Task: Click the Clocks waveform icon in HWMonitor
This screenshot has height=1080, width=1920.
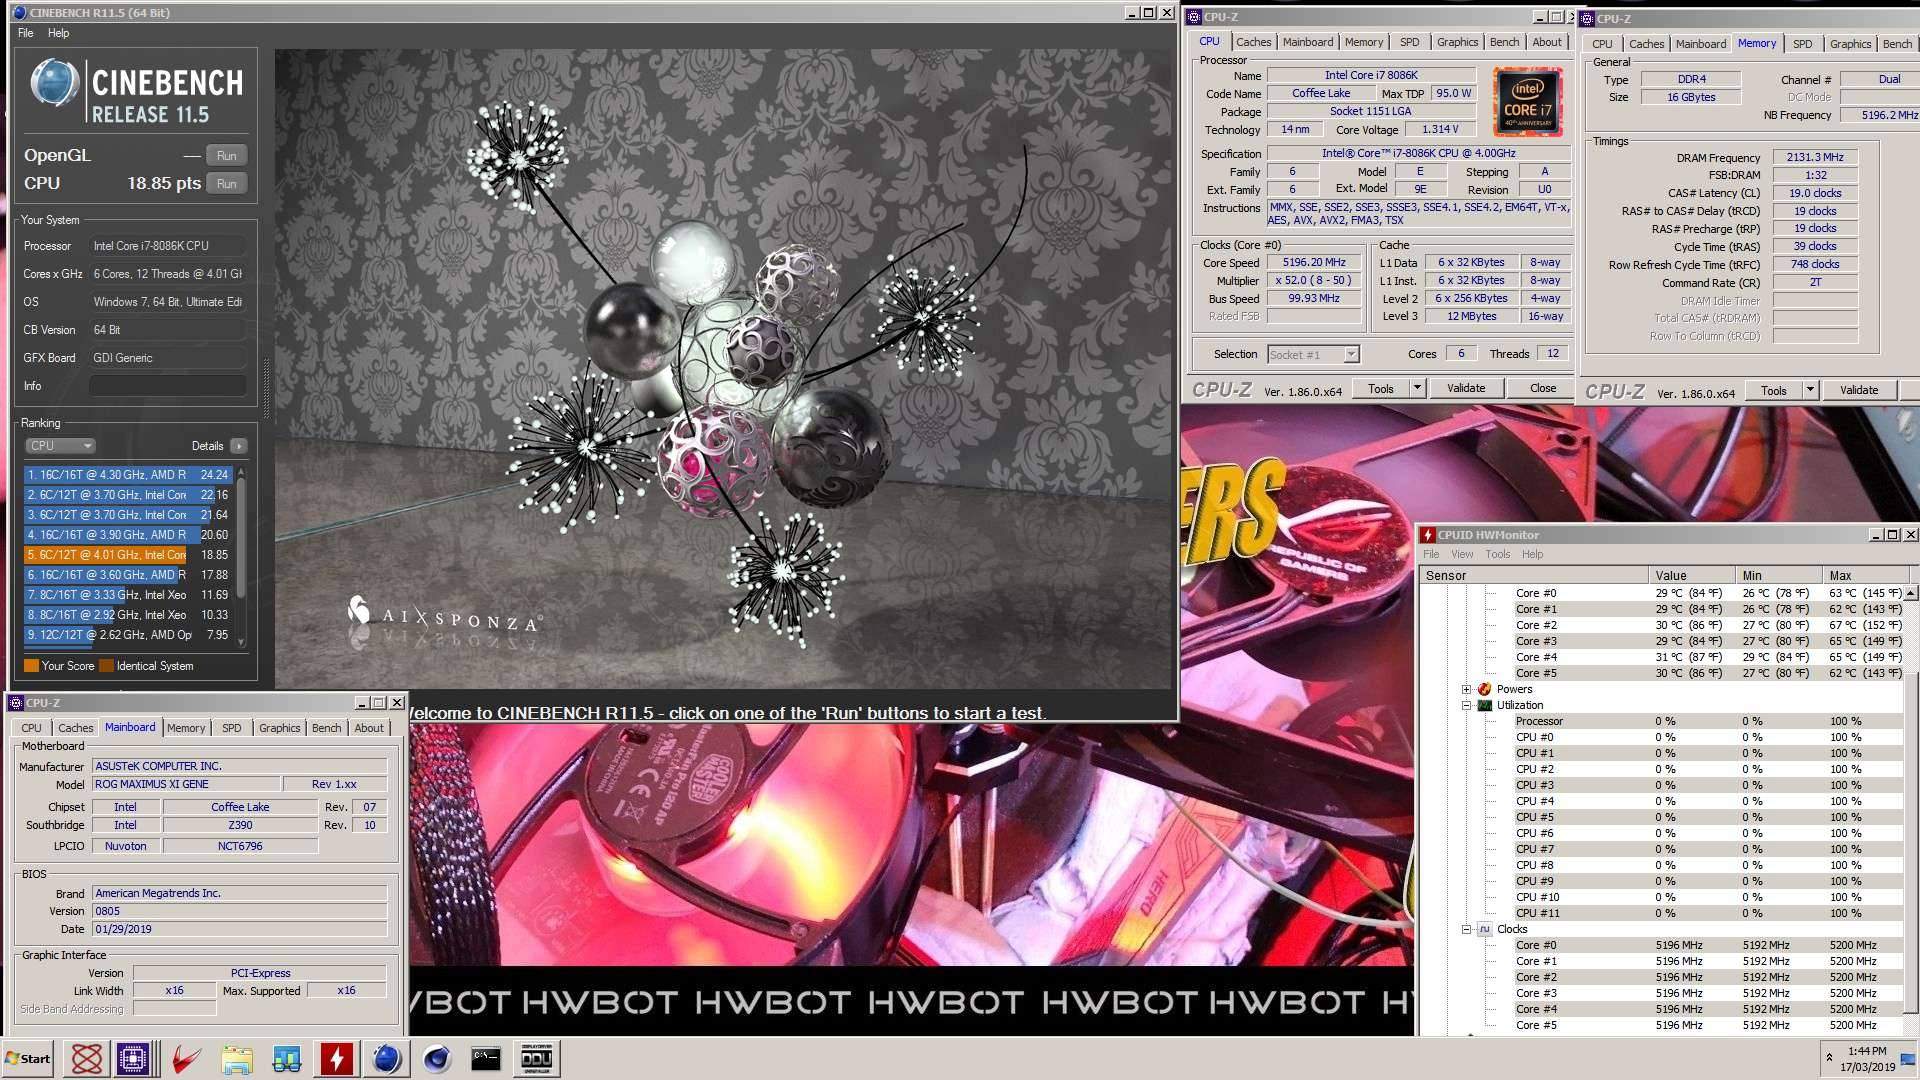Action: (1485, 929)
